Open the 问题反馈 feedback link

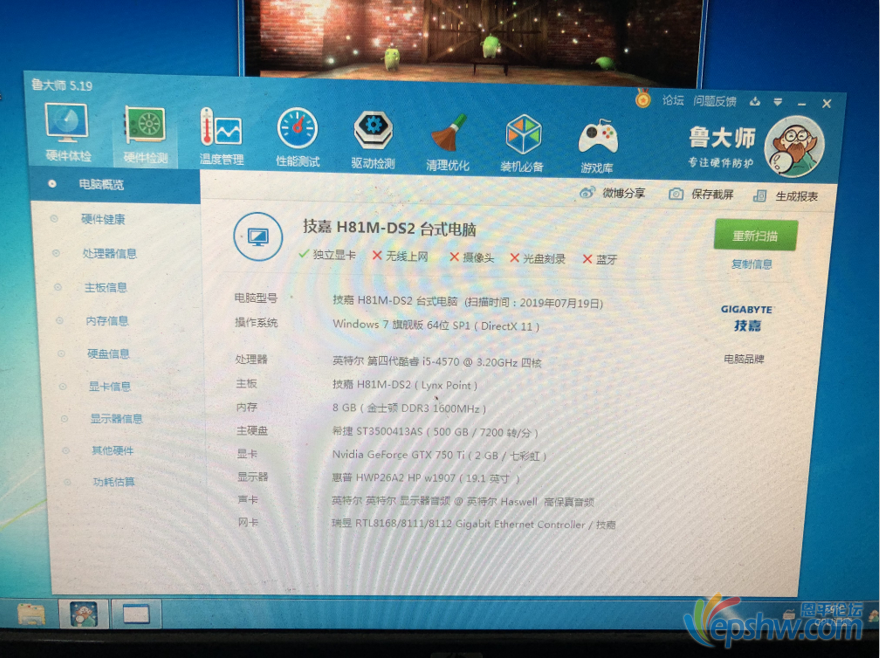click(714, 101)
